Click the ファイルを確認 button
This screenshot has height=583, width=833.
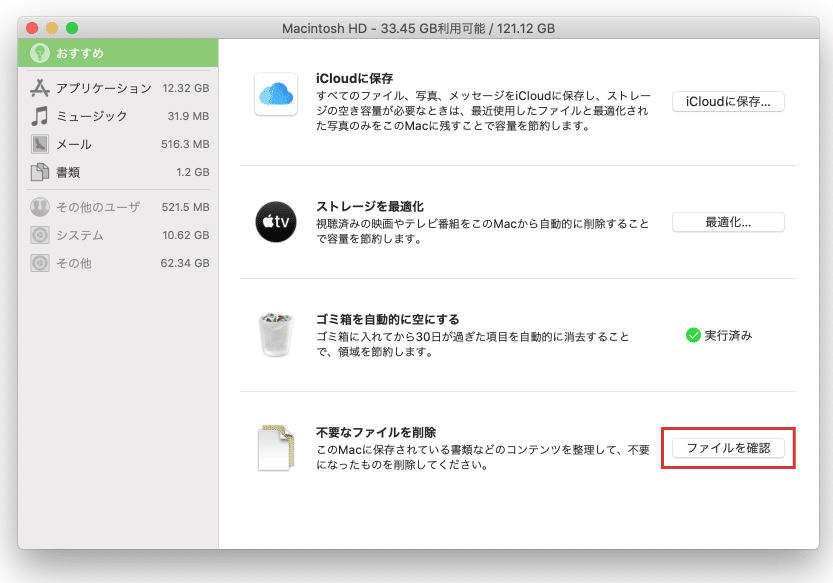(727, 450)
